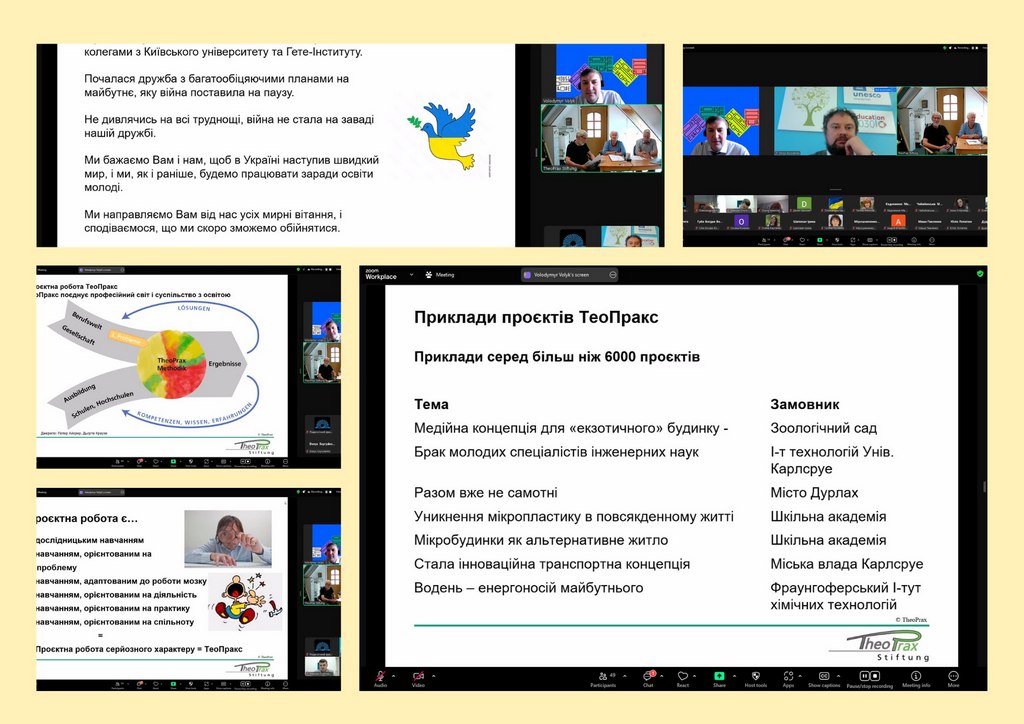Click the 'Тема' column header
Viewport: 1024px width, 724px height.
click(431, 404)
